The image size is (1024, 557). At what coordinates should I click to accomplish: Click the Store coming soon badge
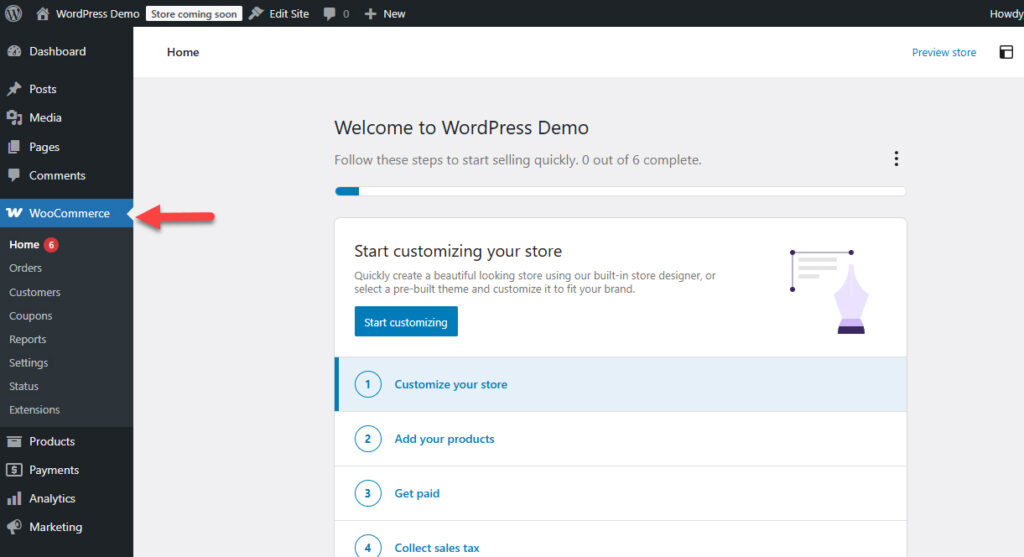click(194, 14)
